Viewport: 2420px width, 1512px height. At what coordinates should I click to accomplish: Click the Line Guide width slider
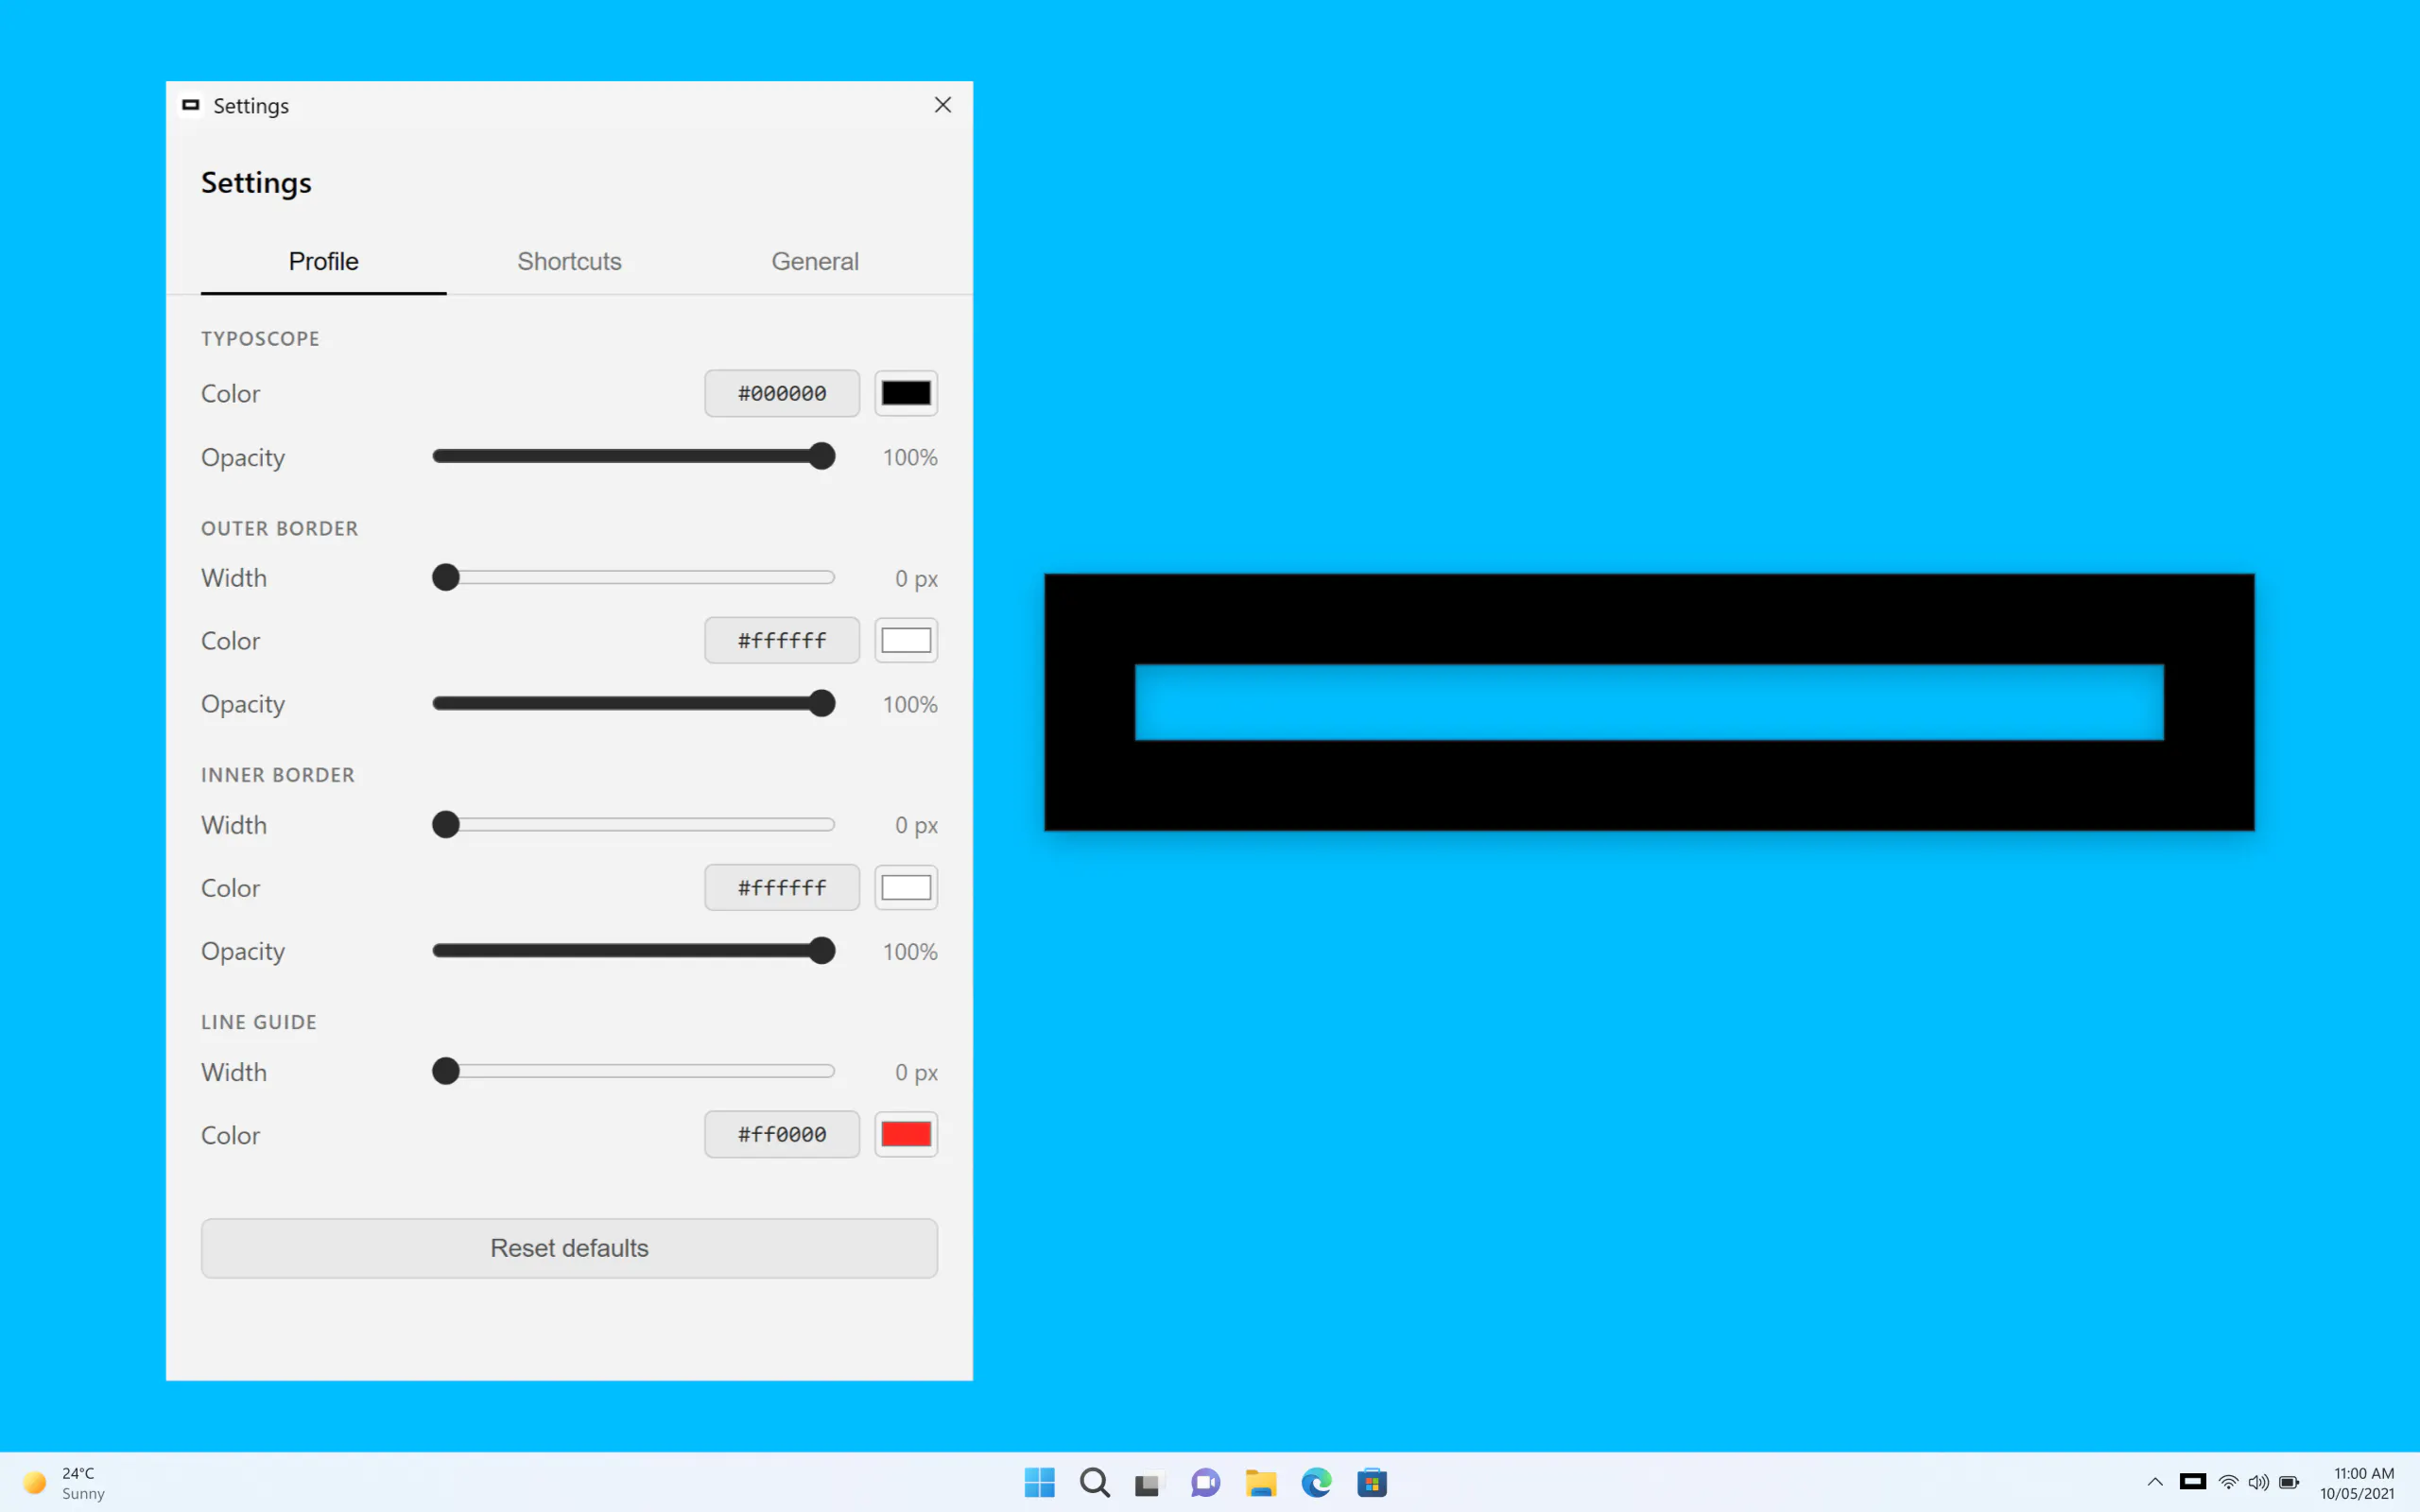pyautogui.click(x=634, y=1071)
